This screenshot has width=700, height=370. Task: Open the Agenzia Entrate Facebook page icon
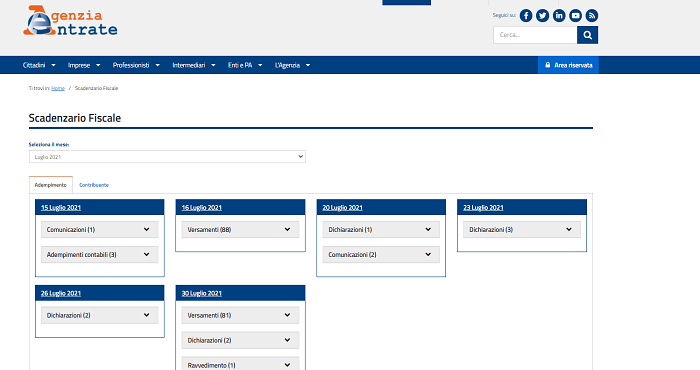click(x=526, y=16)
